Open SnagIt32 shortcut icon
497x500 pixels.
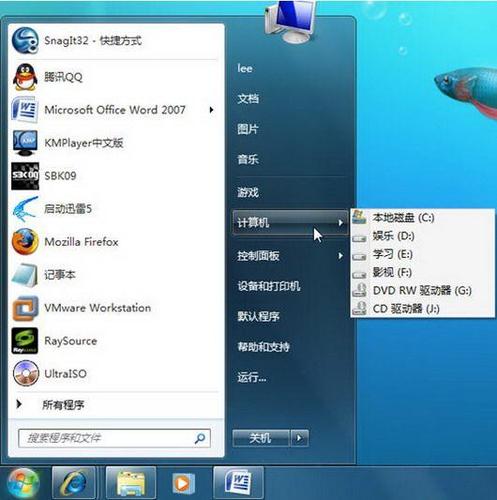pos(25,40)
